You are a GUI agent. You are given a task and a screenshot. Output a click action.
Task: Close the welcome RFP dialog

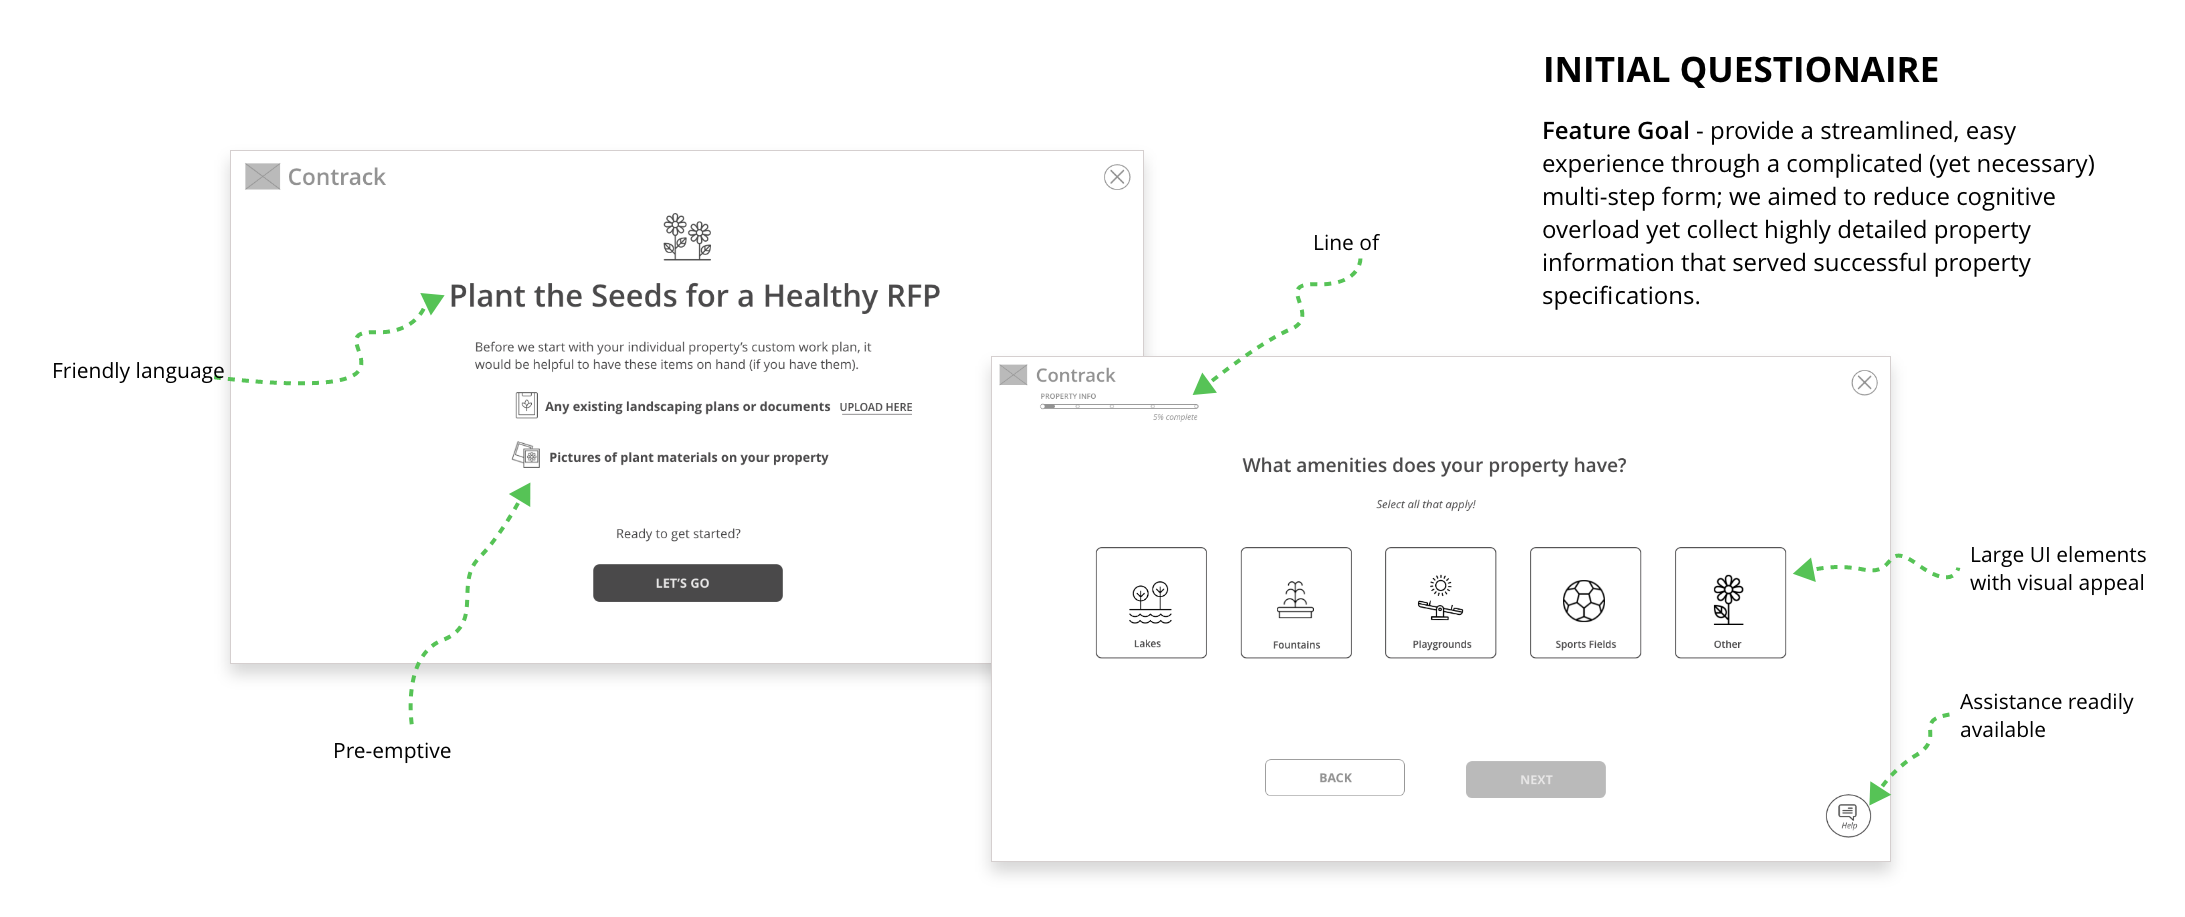pos(1117,177)
